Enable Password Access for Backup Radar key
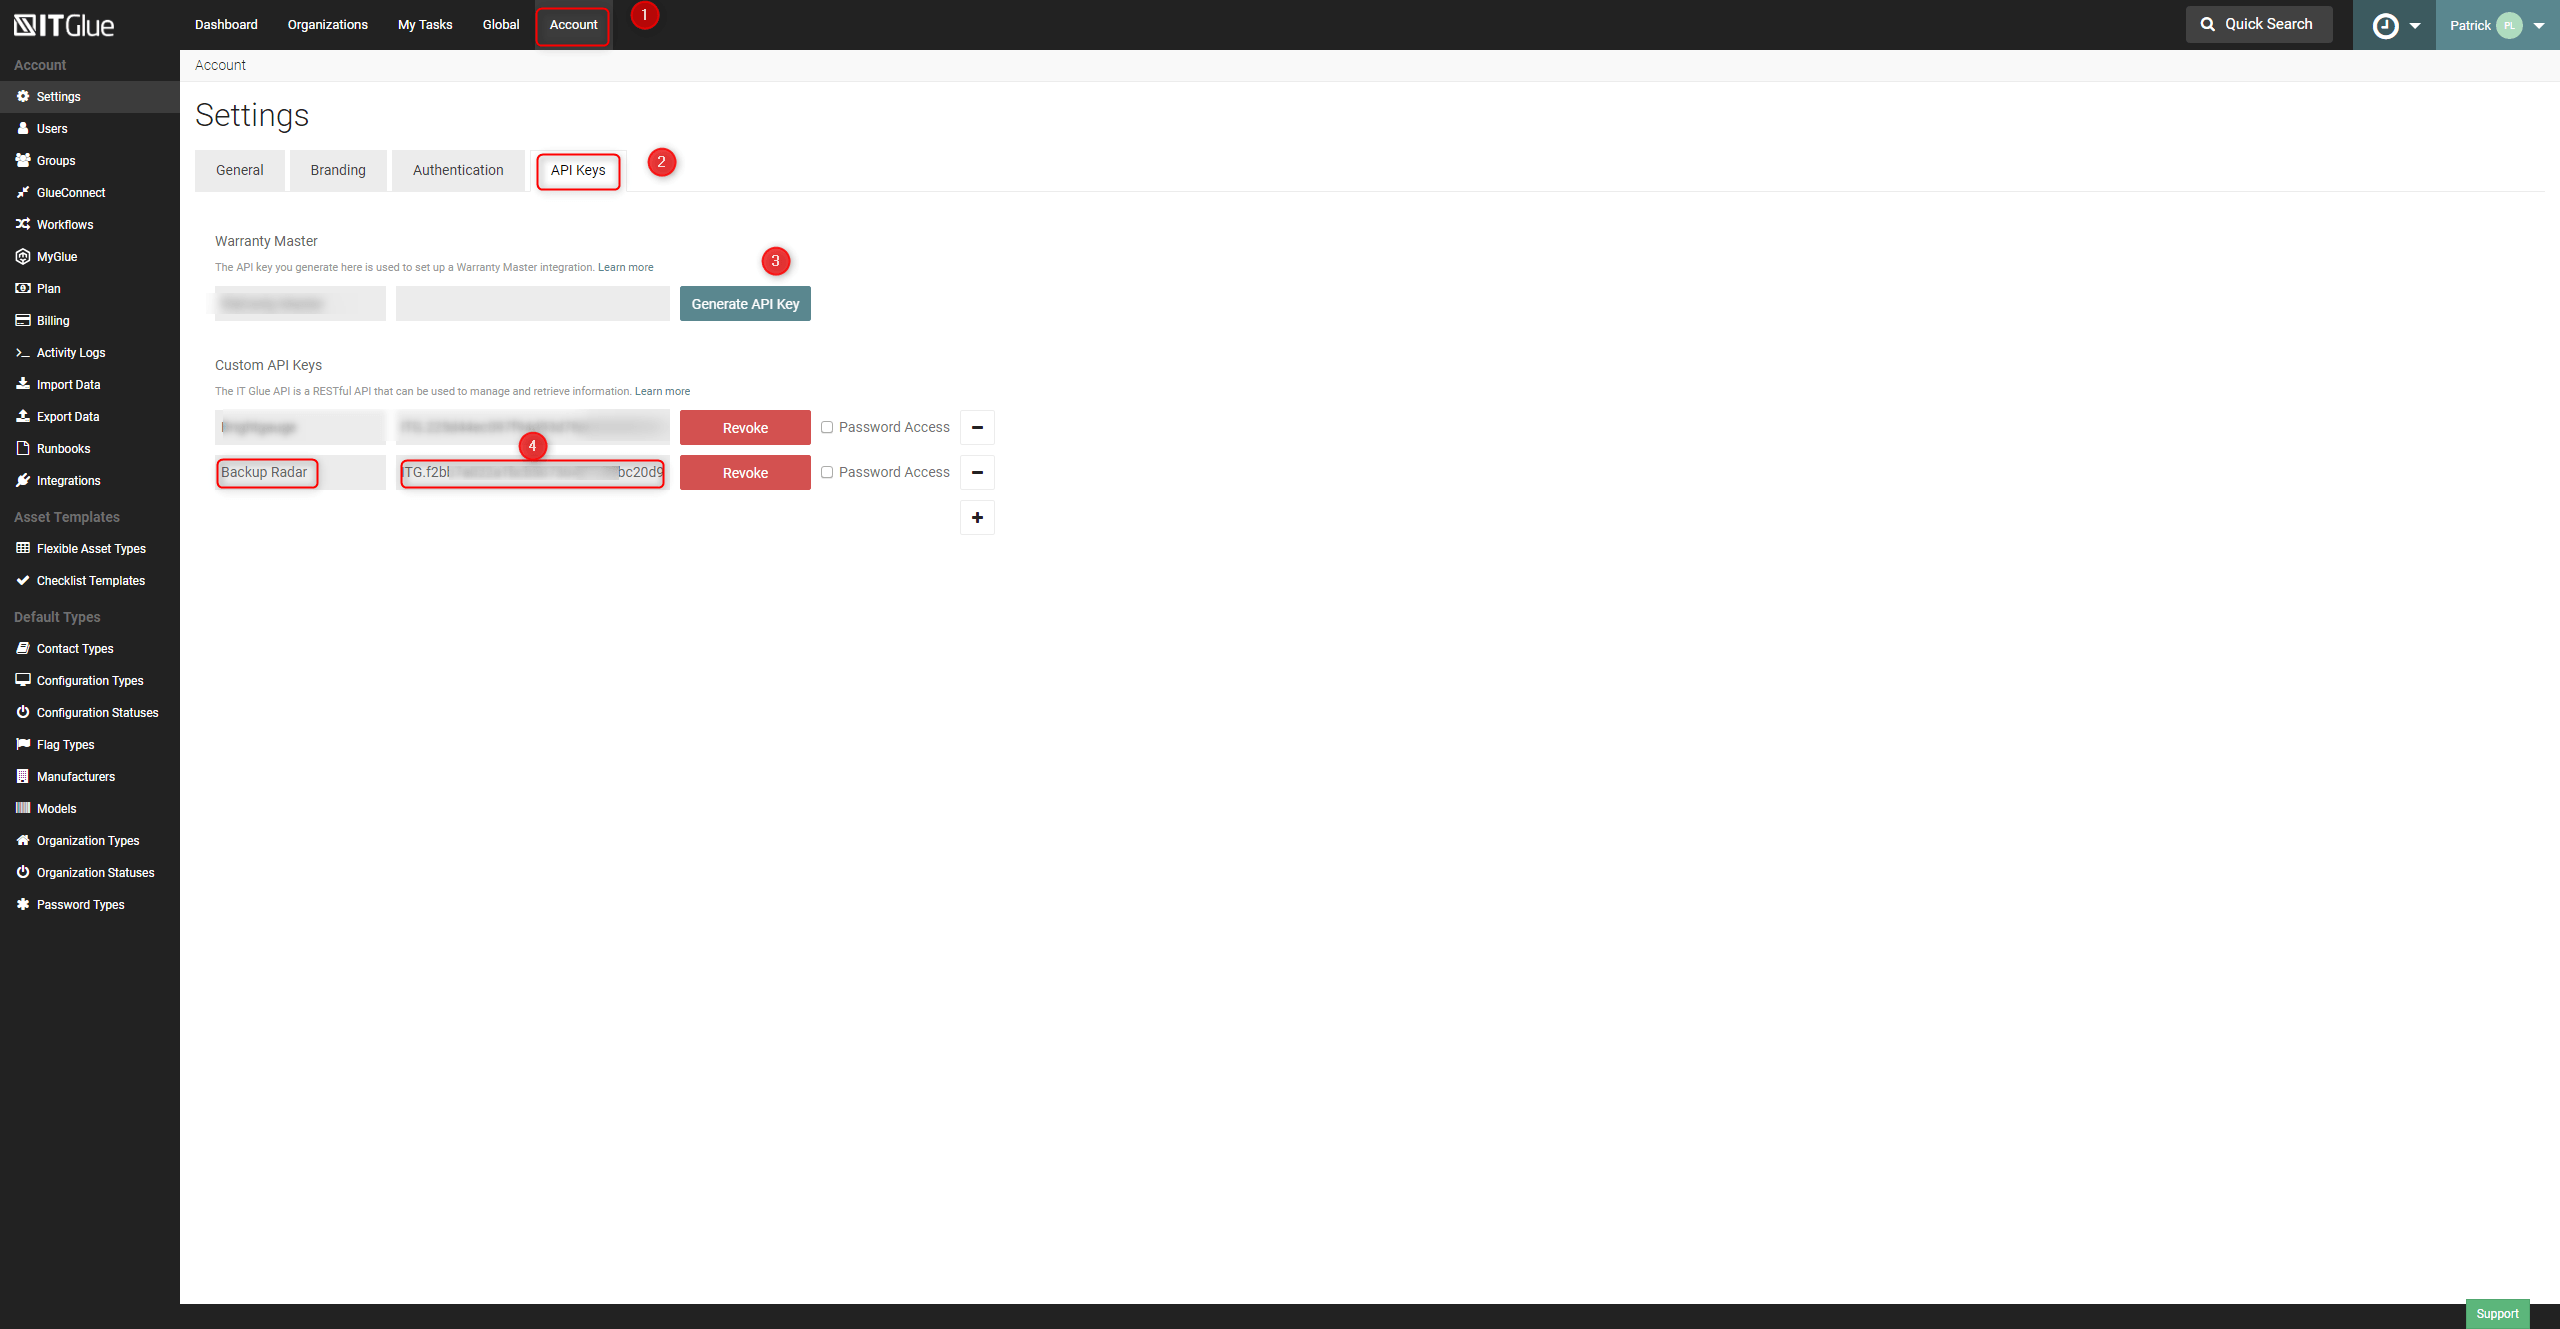Image resolution: width=2560 pixels, height=1329 pixels. tap(830, 471)
